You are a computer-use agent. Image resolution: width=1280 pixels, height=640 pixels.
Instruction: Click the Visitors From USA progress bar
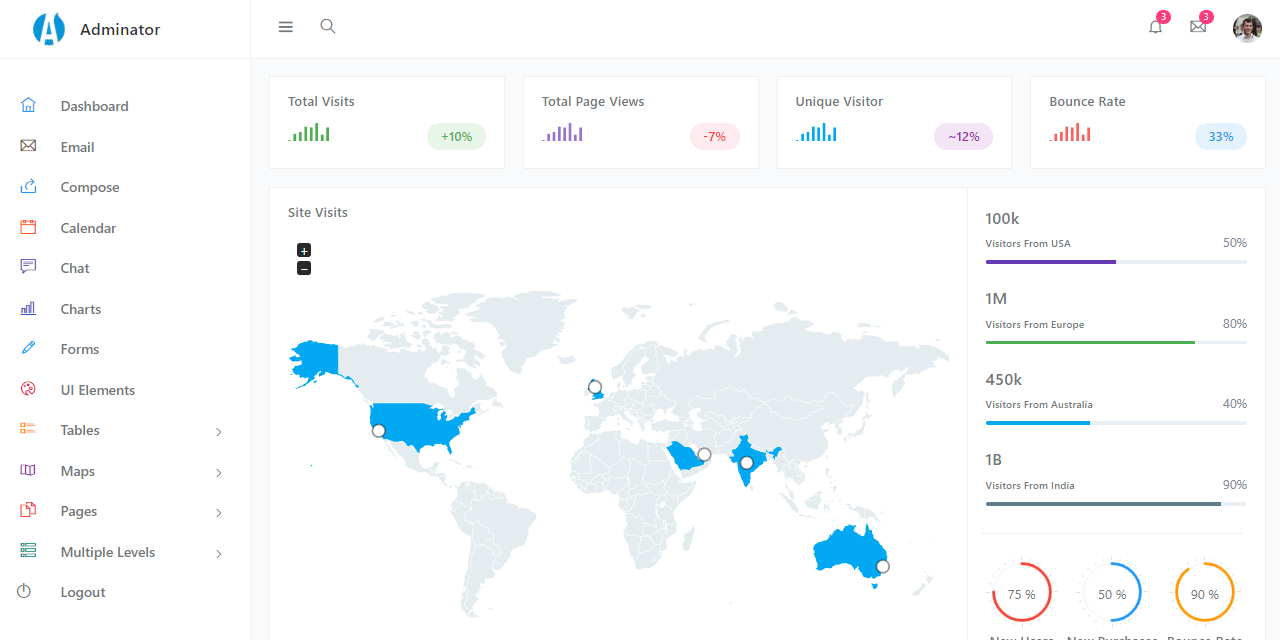(1116, 262)
